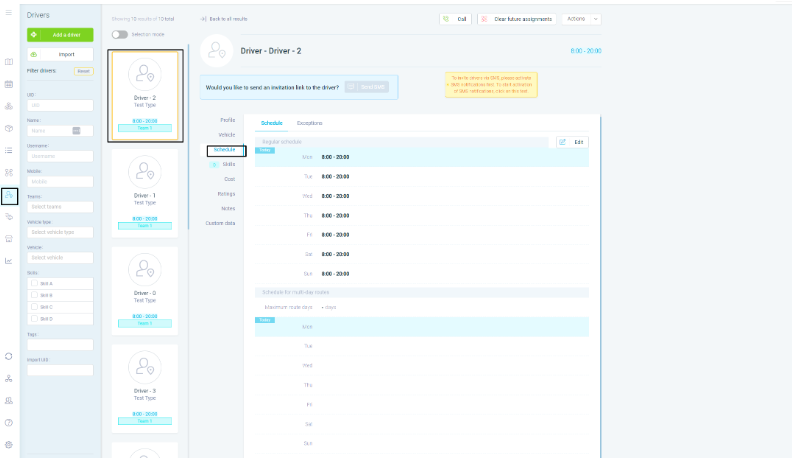The image size is (792, 461).
Task: Click the Add a driver button
Action: (x=60, y=35)
